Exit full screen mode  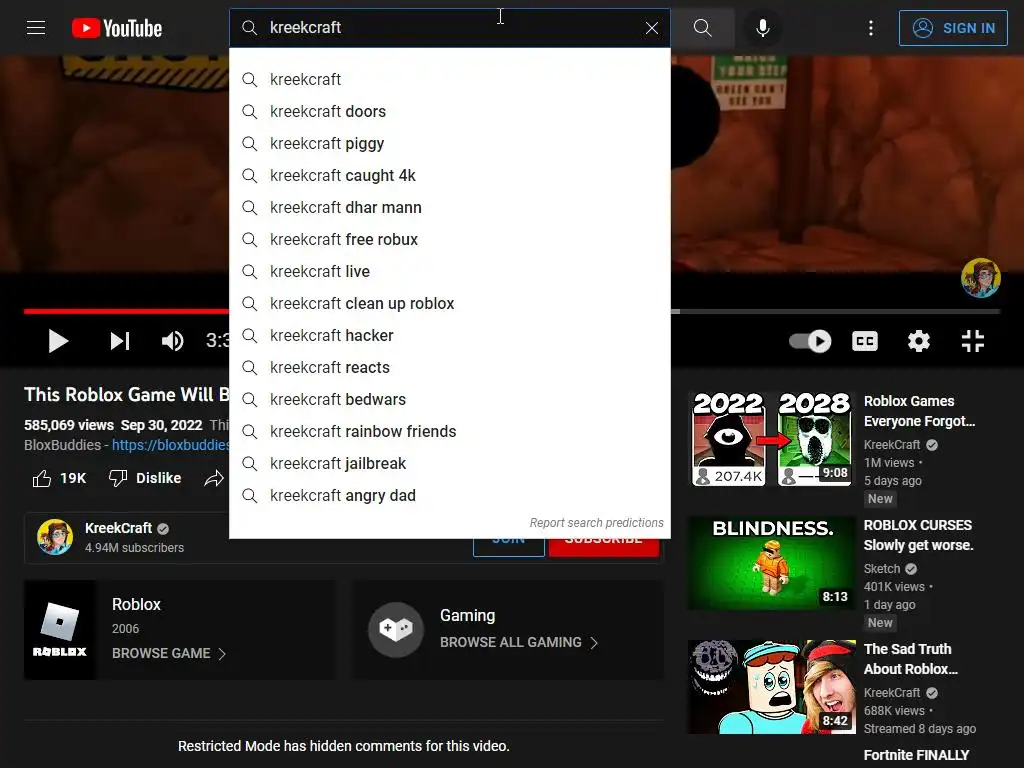tap(973, 341)
